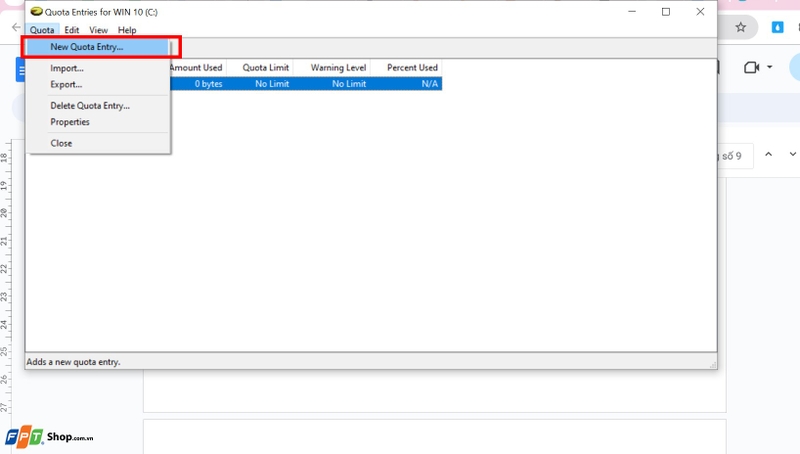Open the Help menu
The height and width of the screenshot is (454, 800).
(127, 30)
